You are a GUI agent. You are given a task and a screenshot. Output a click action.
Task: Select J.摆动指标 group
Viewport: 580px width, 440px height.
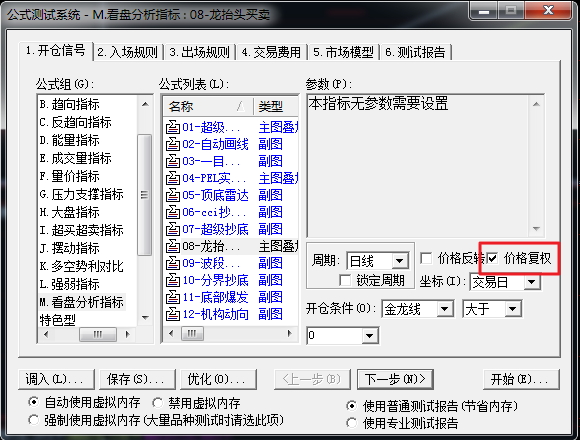tap(70, 248)
